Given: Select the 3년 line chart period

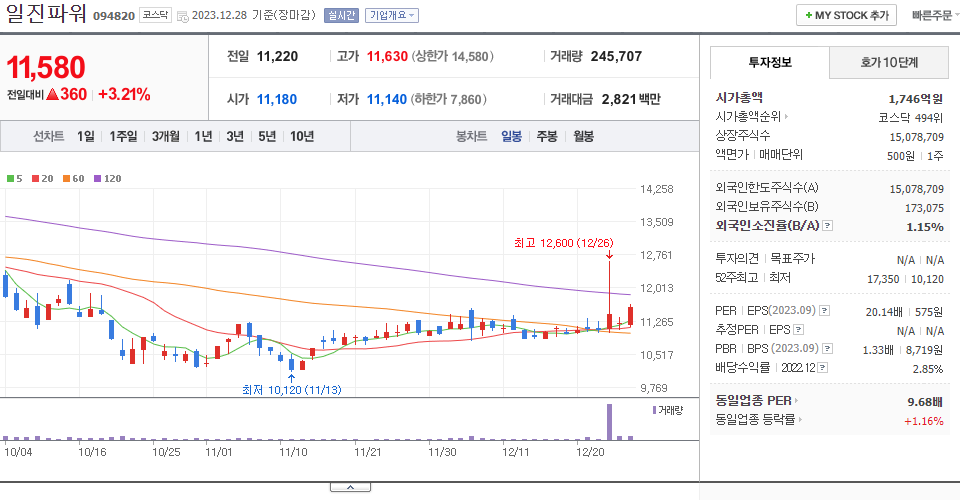Looking at the screenshot, I should pos(235,136).
